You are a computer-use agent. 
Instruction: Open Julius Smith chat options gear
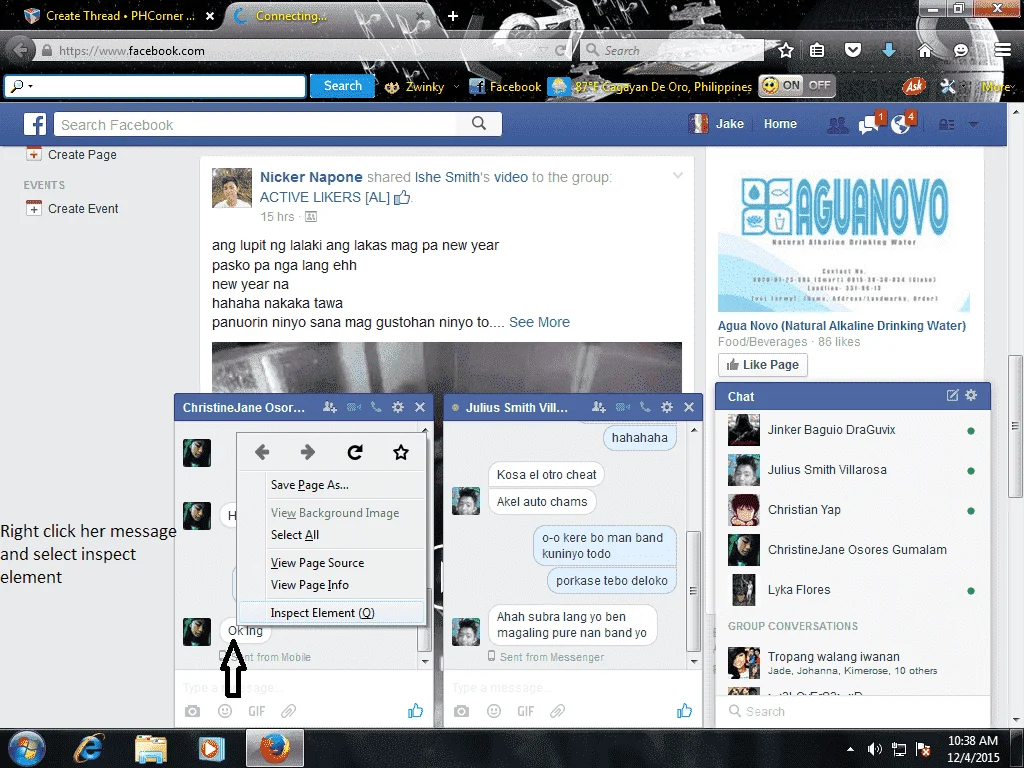coord(666,407)
